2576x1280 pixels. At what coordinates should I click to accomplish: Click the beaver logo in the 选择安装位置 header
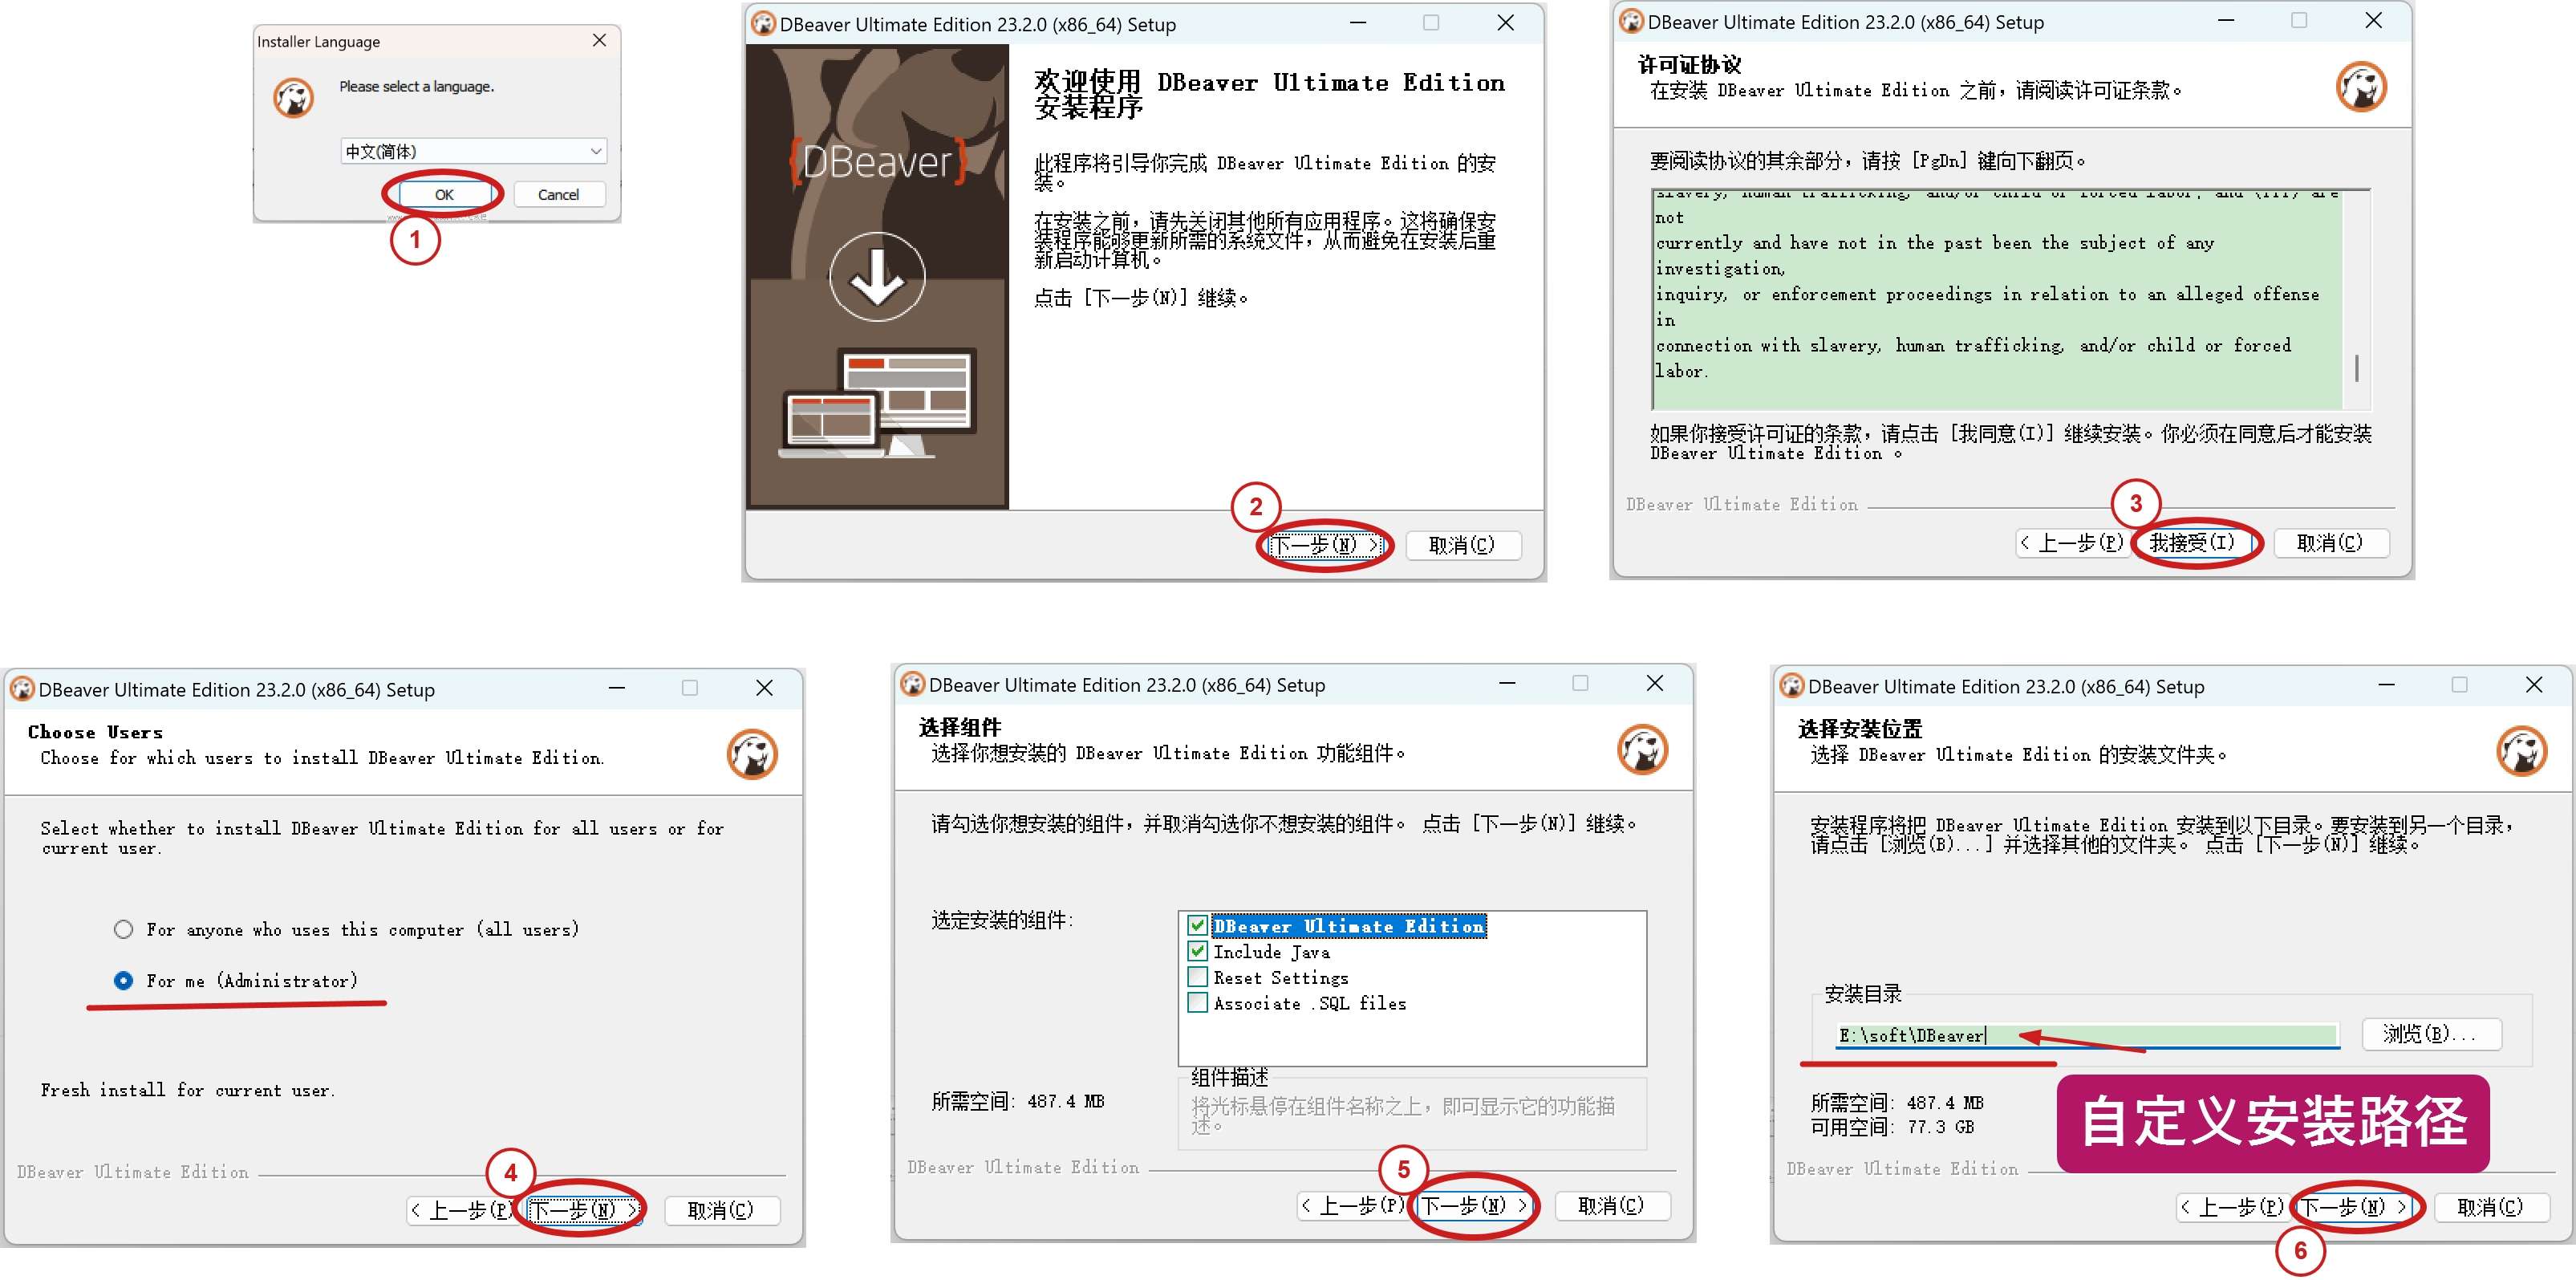(x=2521, y=751)
